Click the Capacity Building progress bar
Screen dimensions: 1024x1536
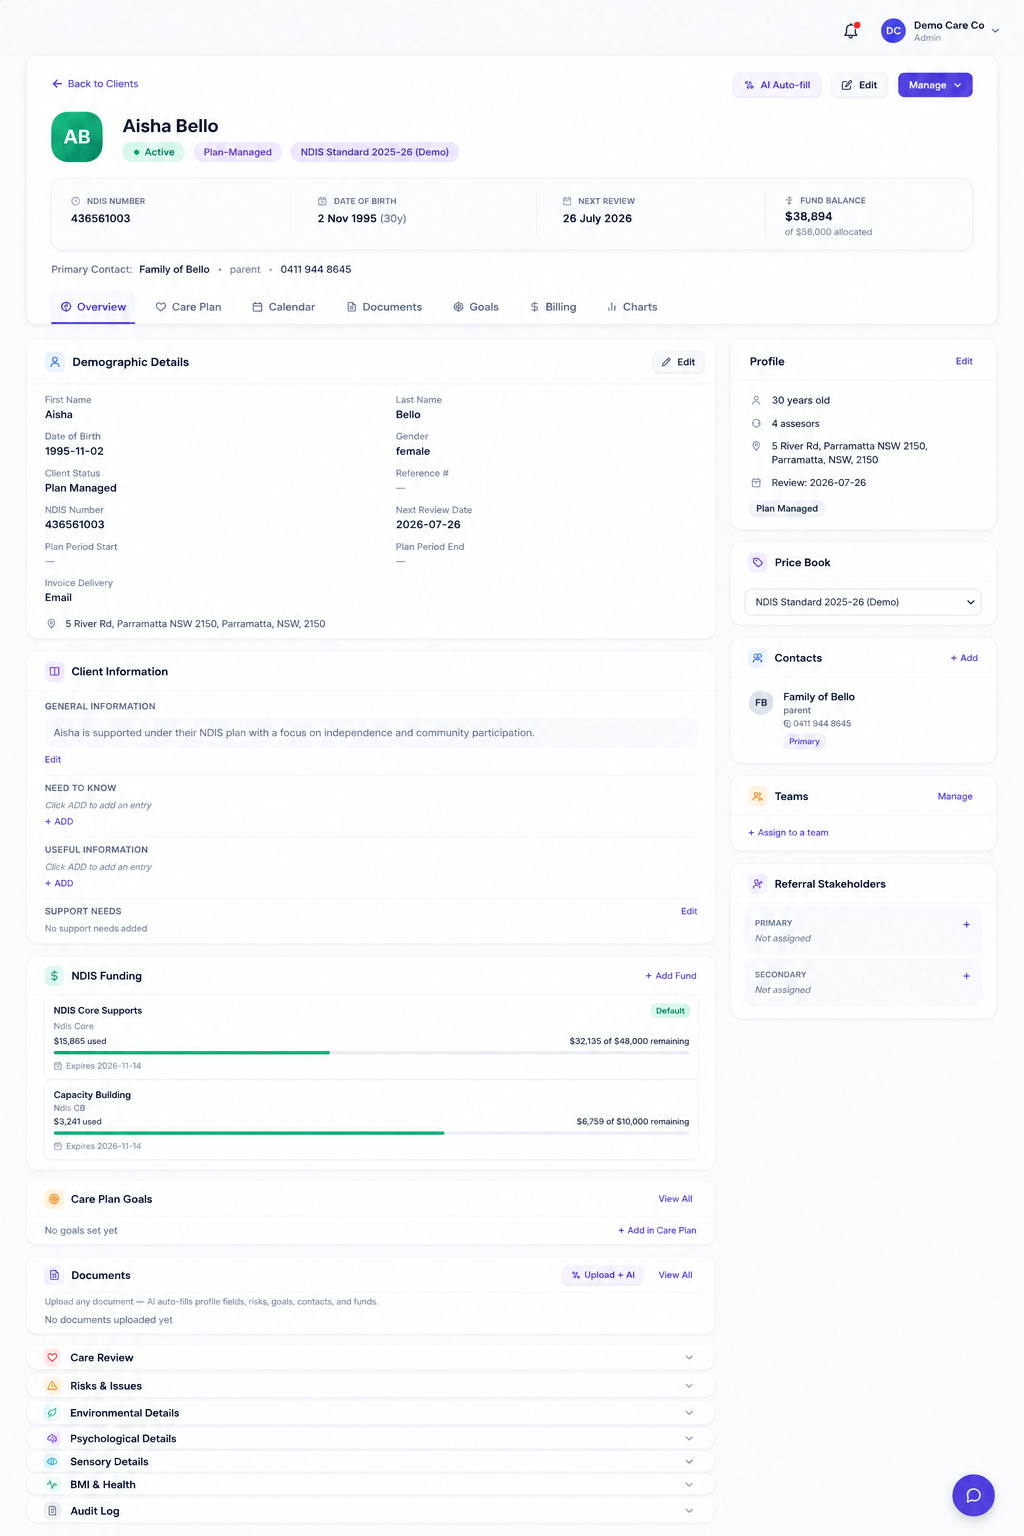371,1133
